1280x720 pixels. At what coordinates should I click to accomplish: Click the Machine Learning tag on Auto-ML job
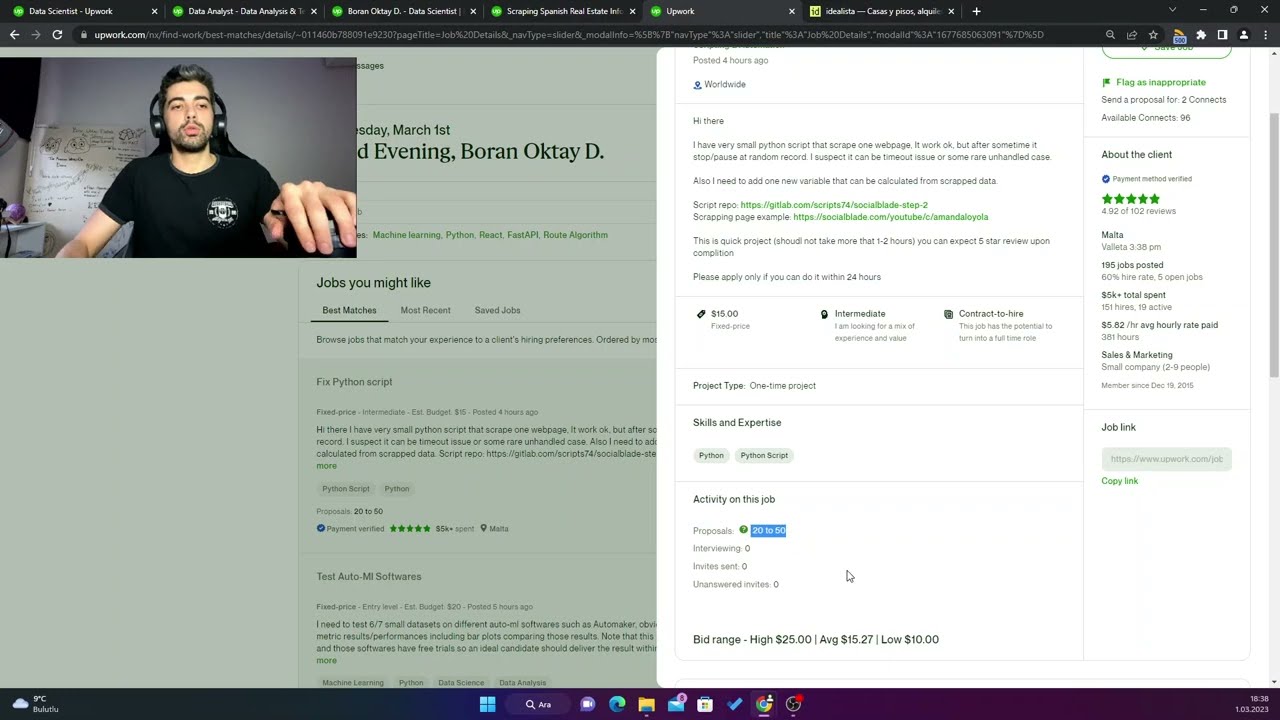click(353, 683)
